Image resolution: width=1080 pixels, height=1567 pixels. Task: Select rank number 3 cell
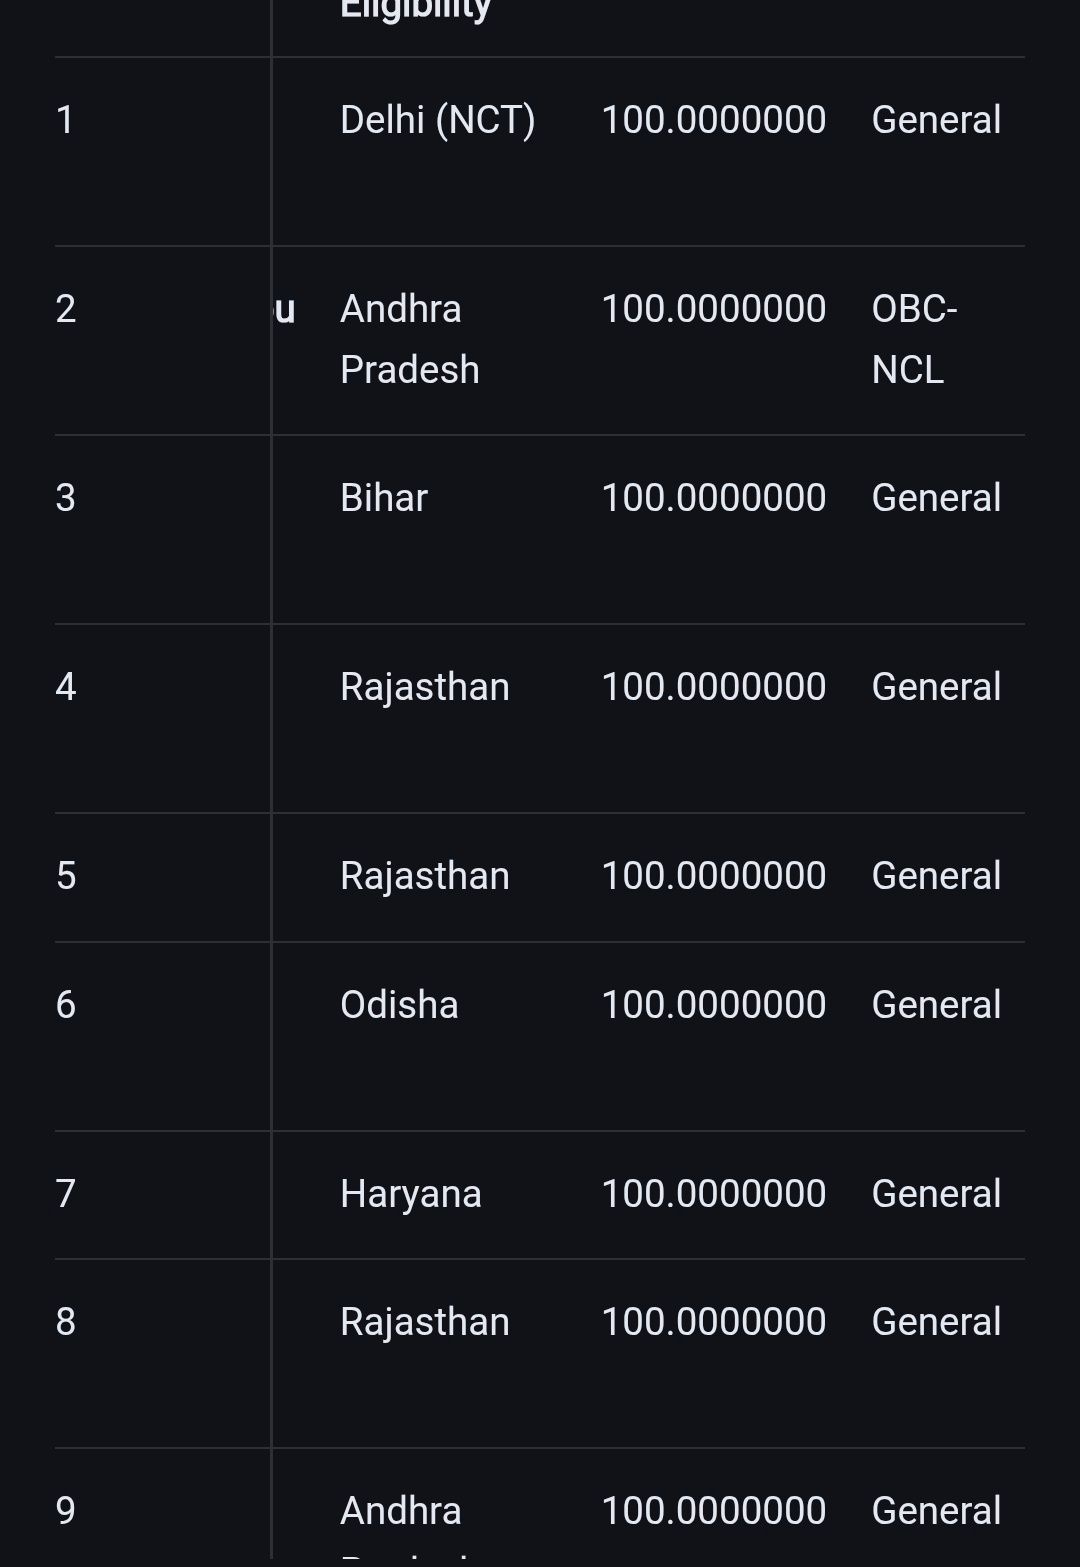[x=66, y=498]
